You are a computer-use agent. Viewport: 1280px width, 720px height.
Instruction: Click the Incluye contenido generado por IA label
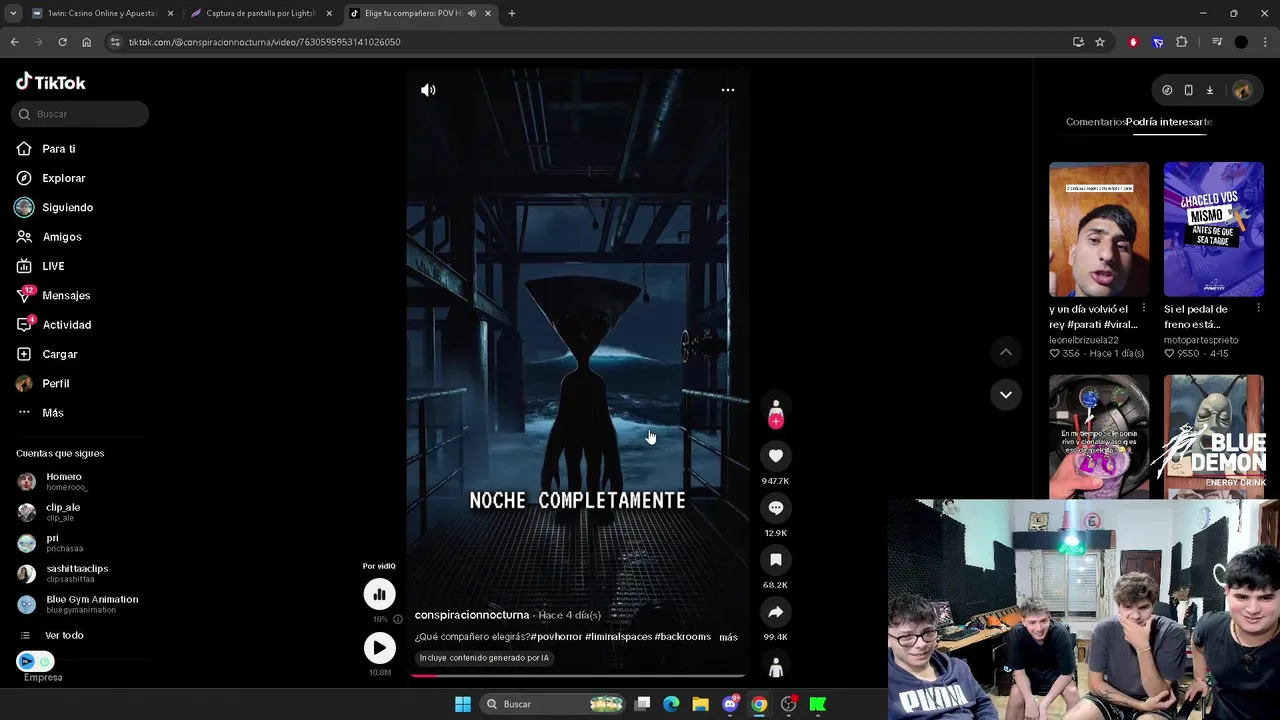point(484,658)
